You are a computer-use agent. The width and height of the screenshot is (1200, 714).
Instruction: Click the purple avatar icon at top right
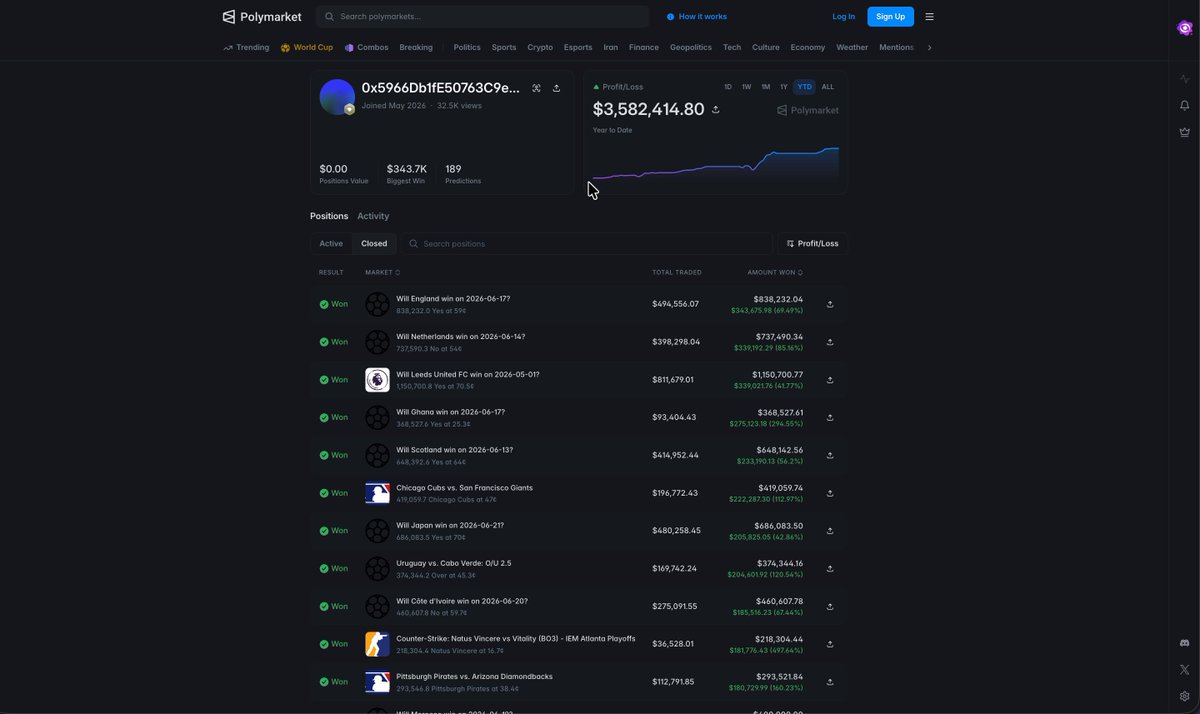point(1185,28)
